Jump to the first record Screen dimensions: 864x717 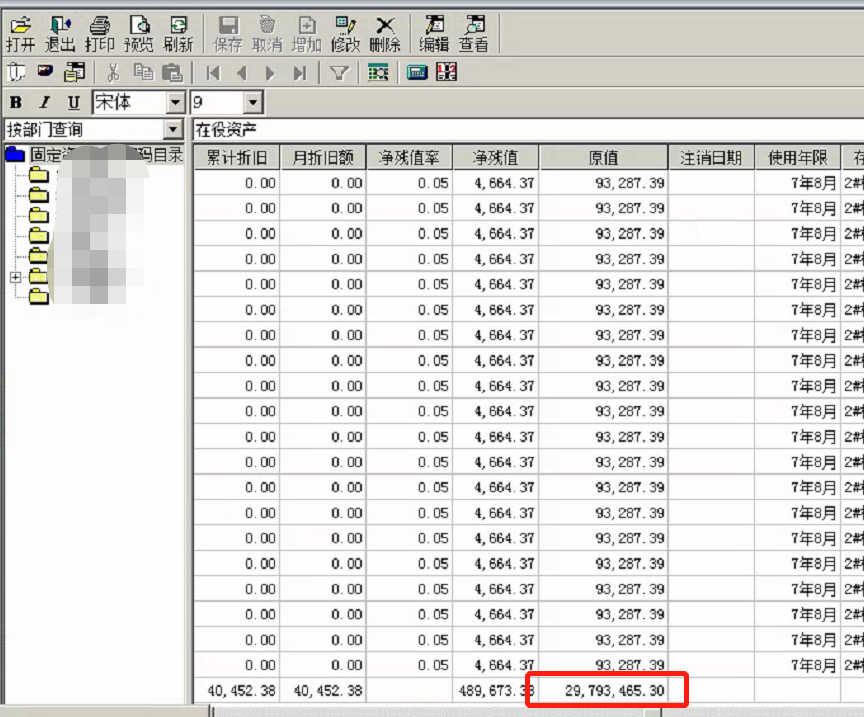point(213,73)
